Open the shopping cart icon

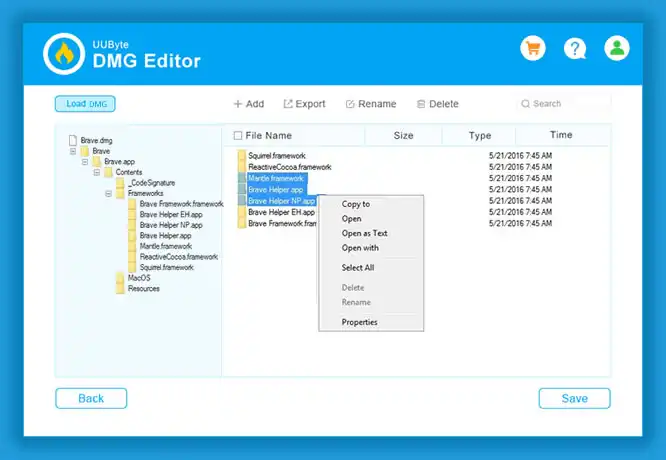[x=533, y=48]
